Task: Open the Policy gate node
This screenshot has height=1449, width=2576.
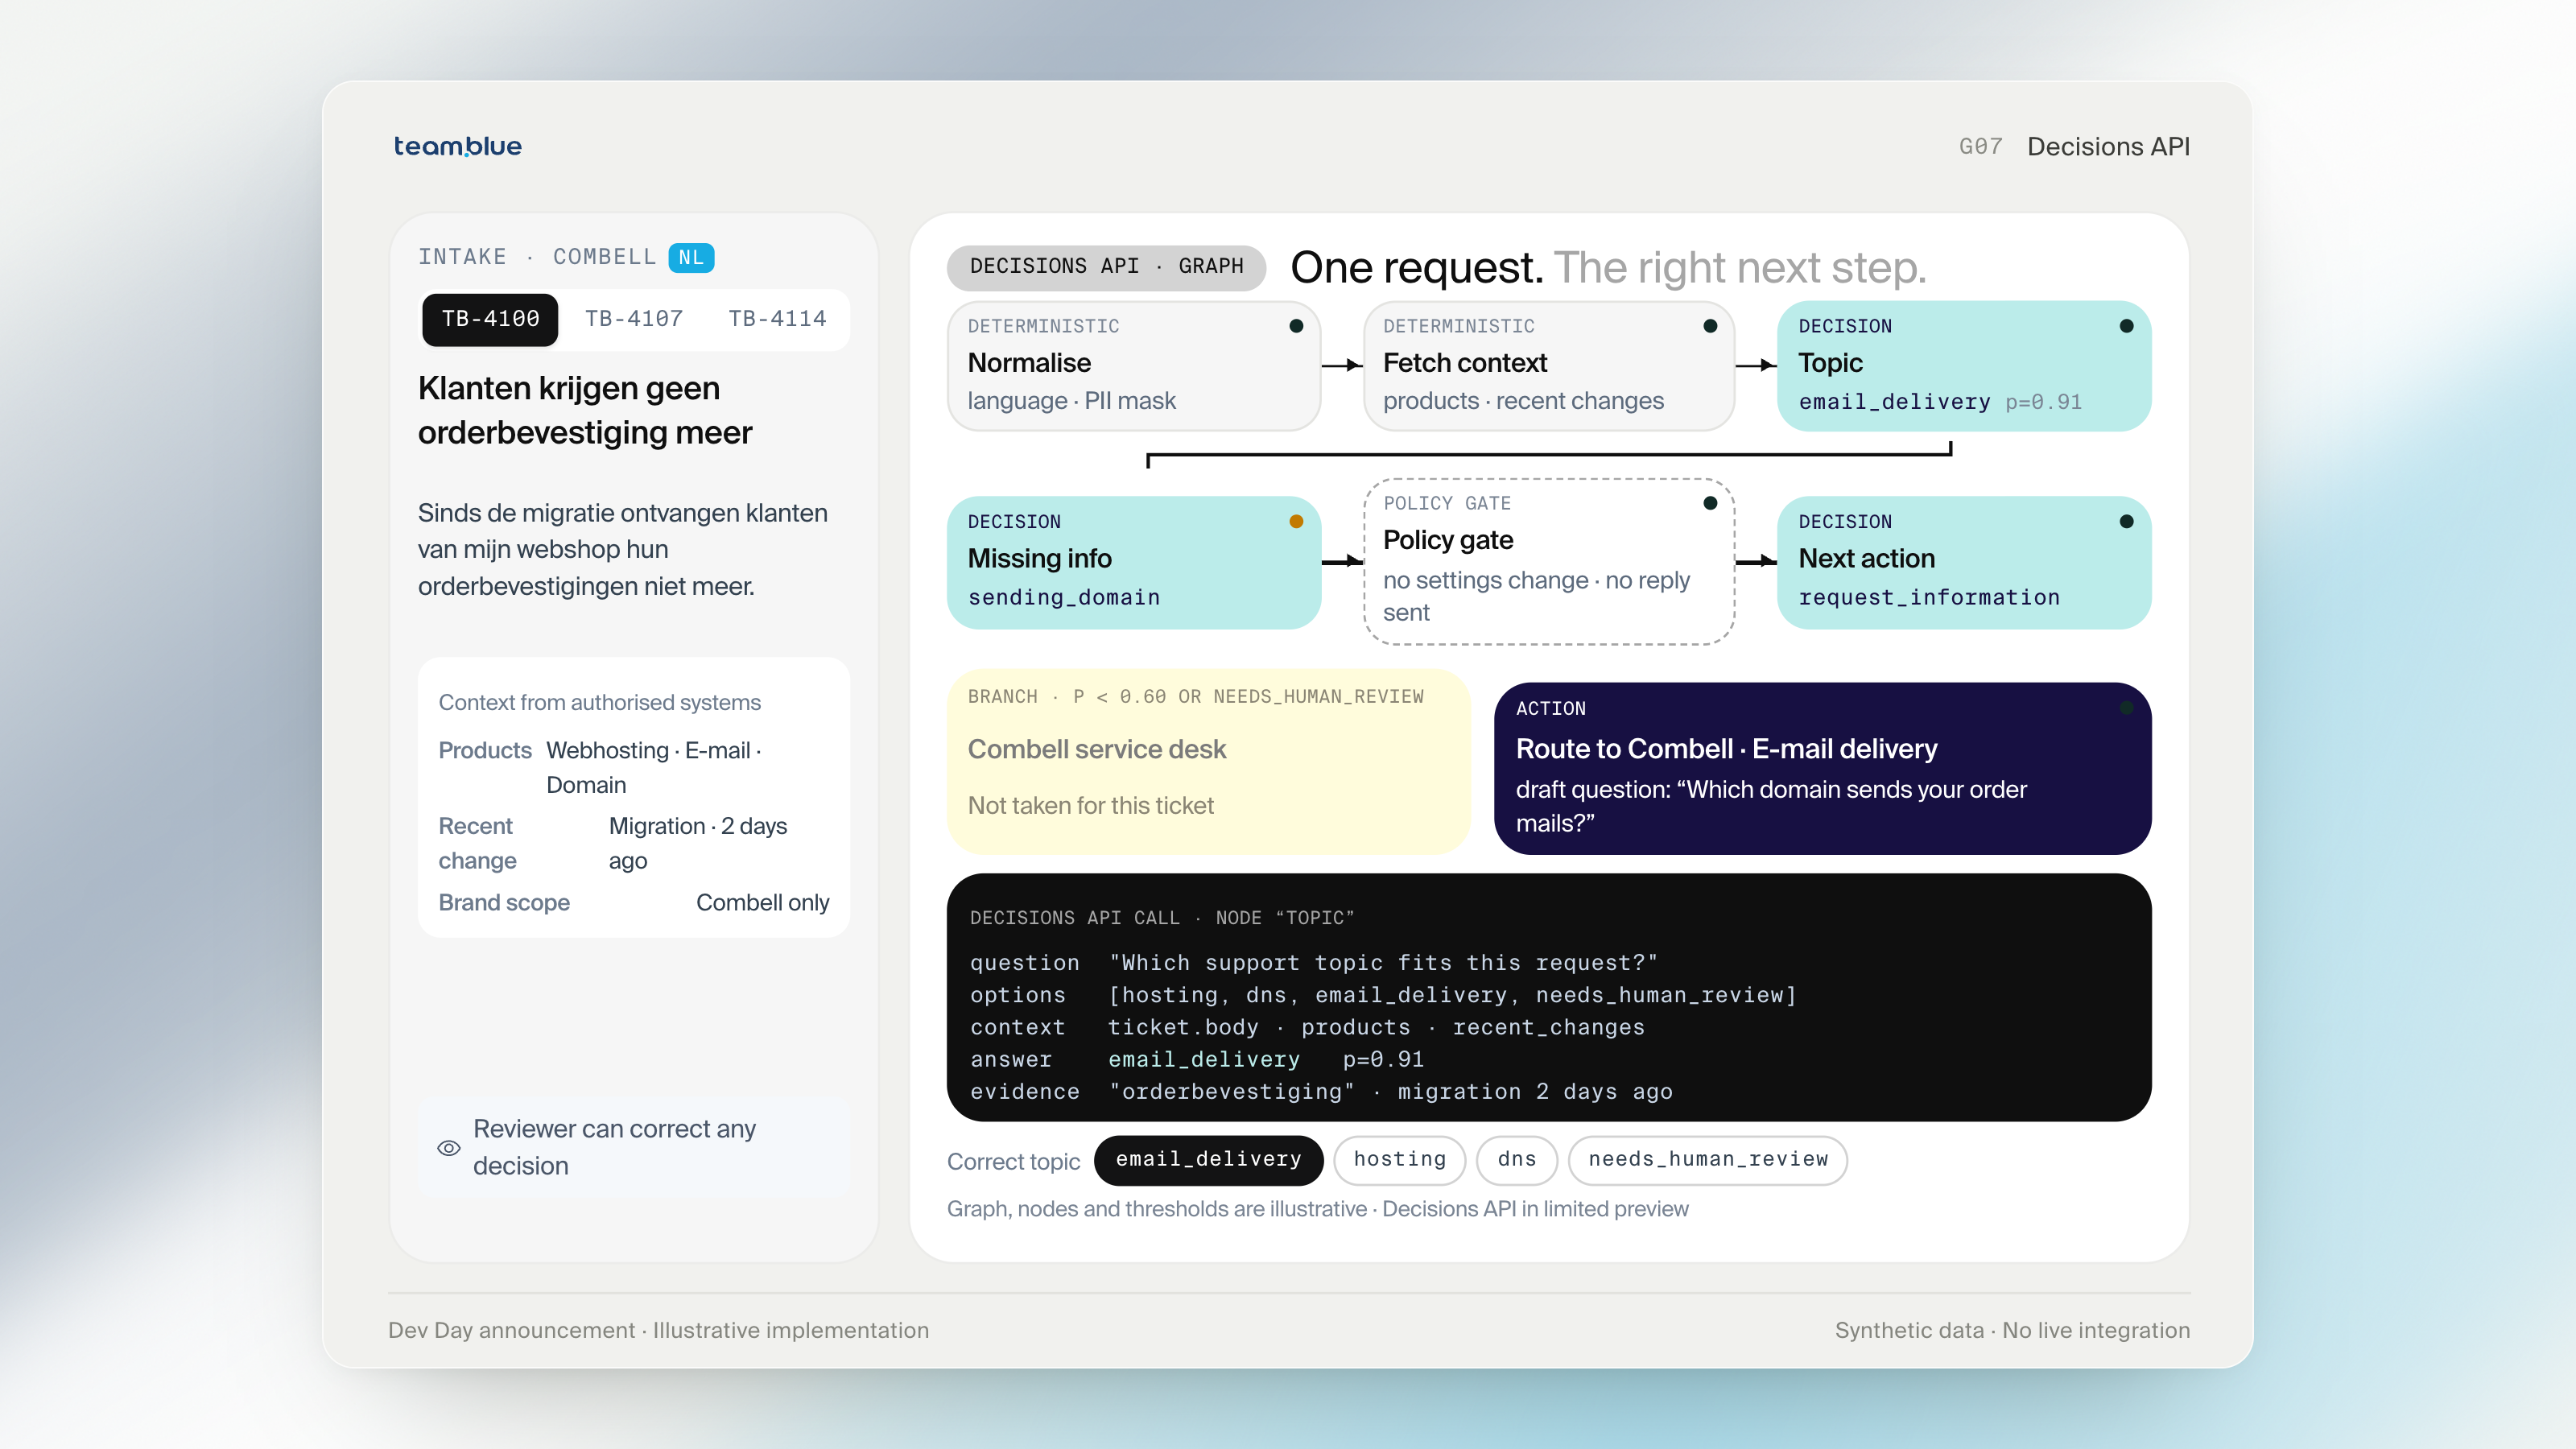Action: click(x=1548, y=562)
